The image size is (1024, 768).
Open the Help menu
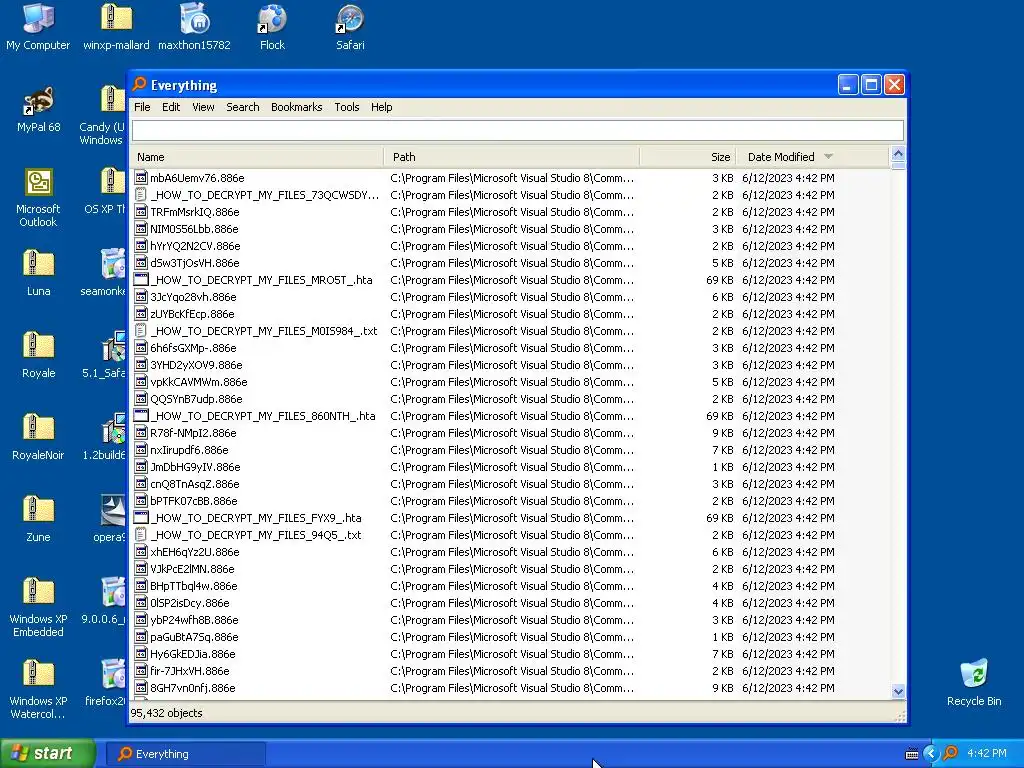click(381, 107)
